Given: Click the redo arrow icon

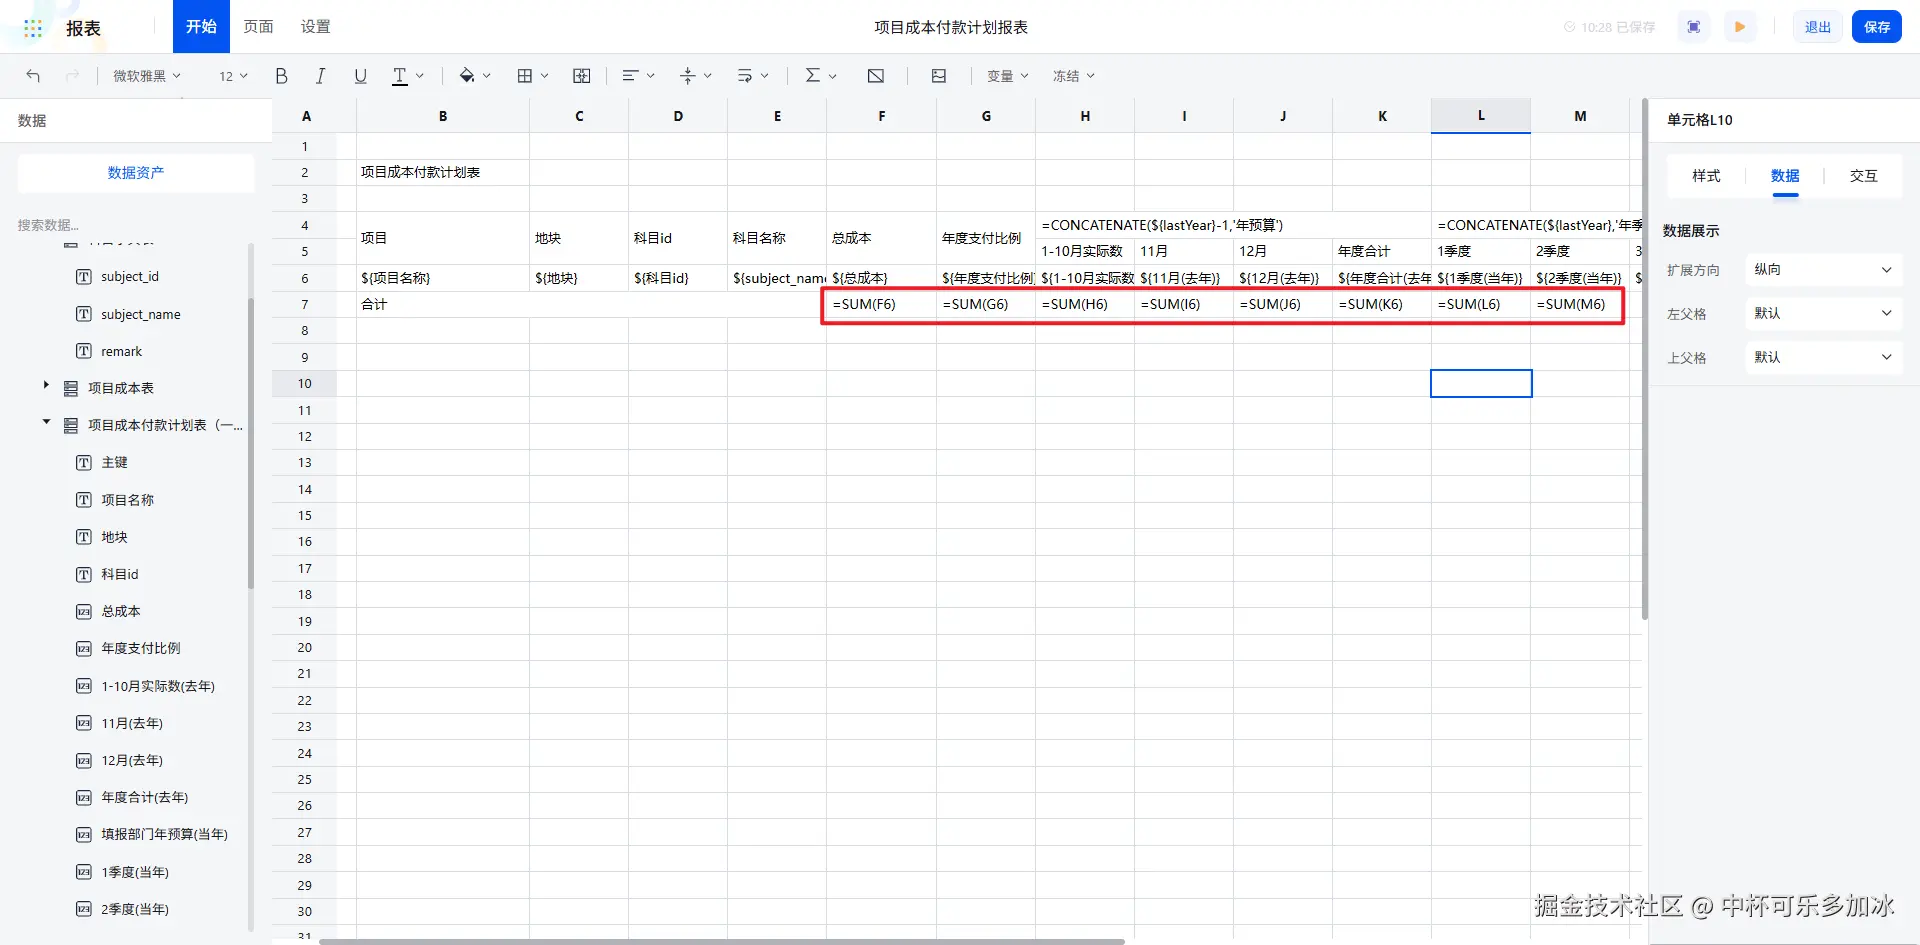Looking at the screenshot, I should coord(72,76).
